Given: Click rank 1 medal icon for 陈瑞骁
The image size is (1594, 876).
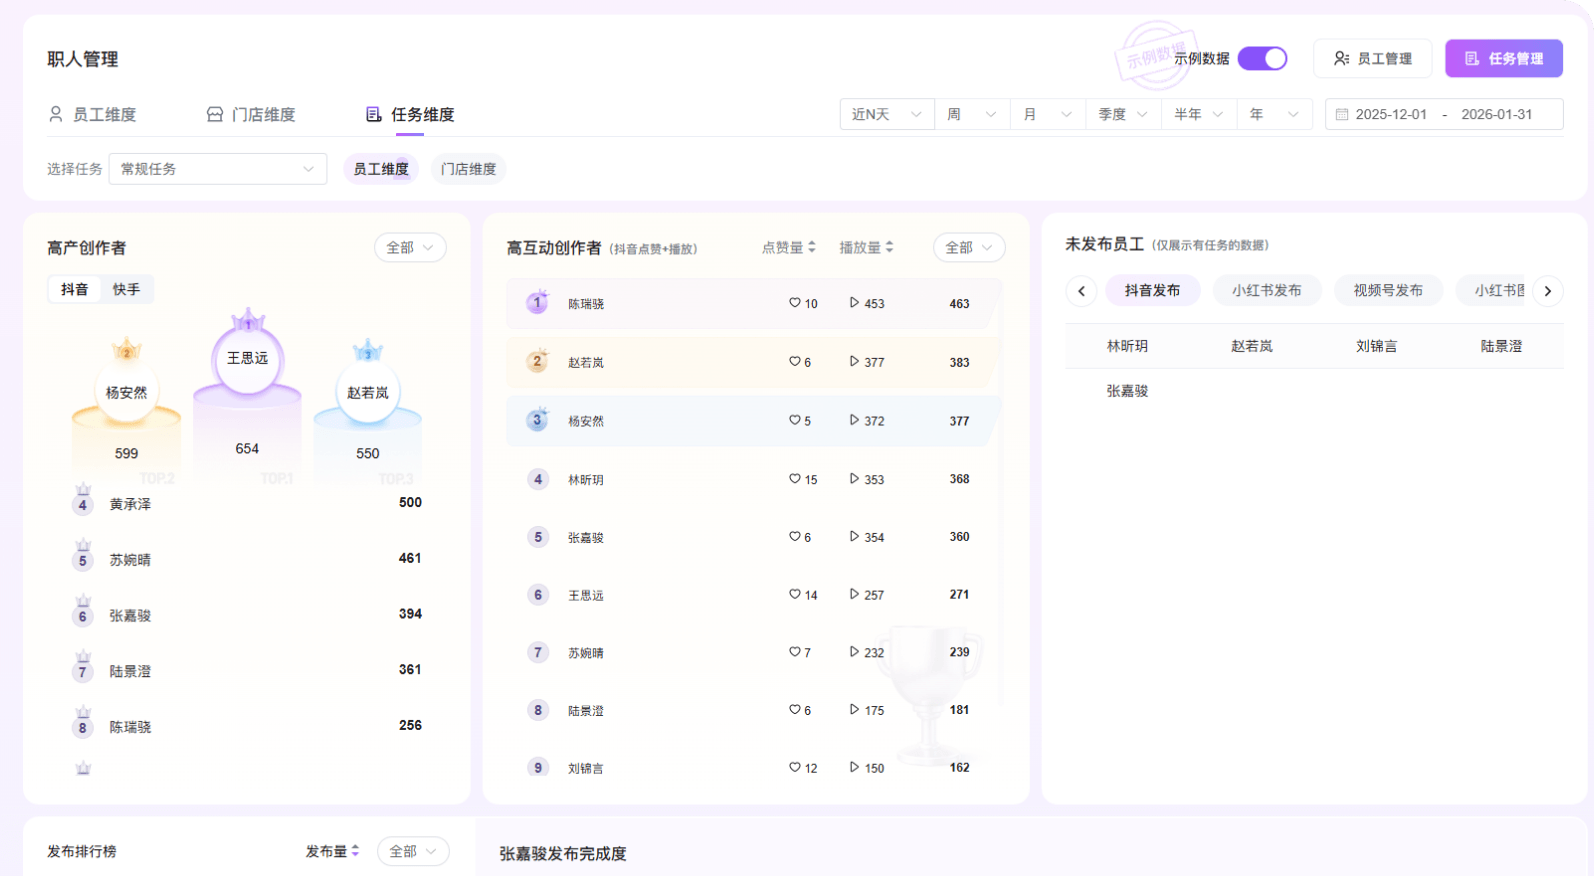Looking at the screenshot, I should [537, 302].
